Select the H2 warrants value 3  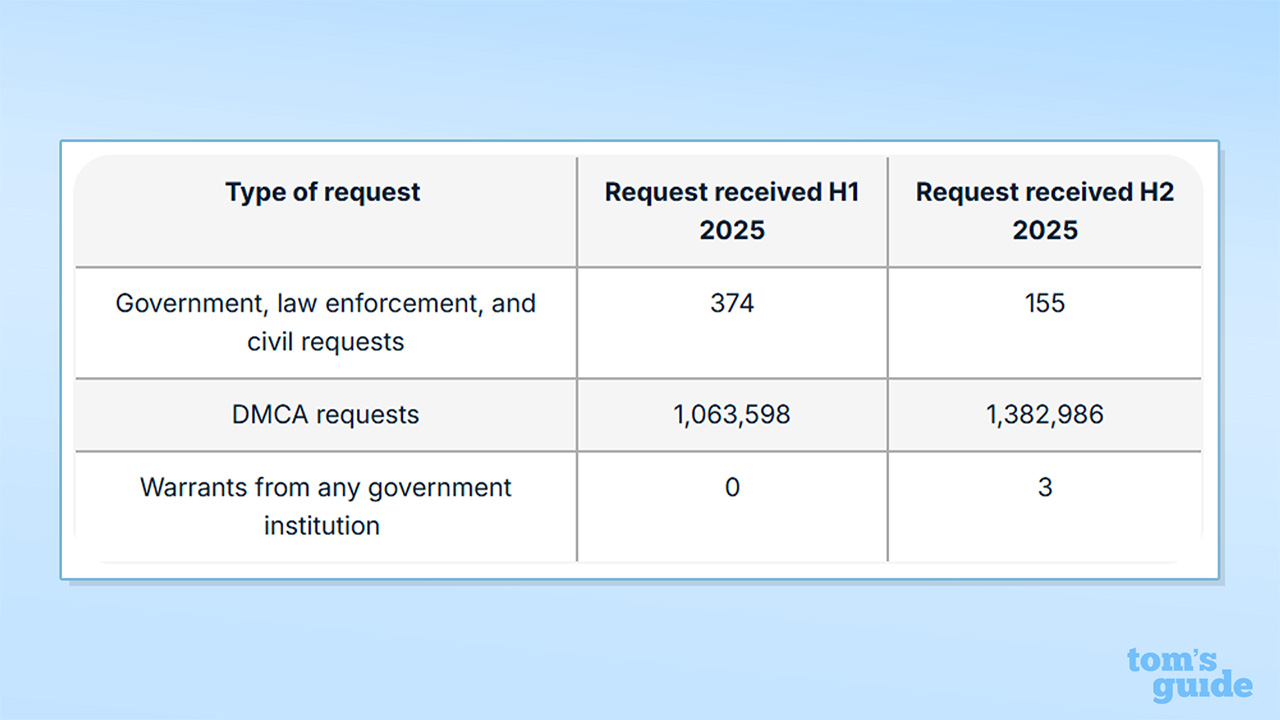(x=1045, y=488)
